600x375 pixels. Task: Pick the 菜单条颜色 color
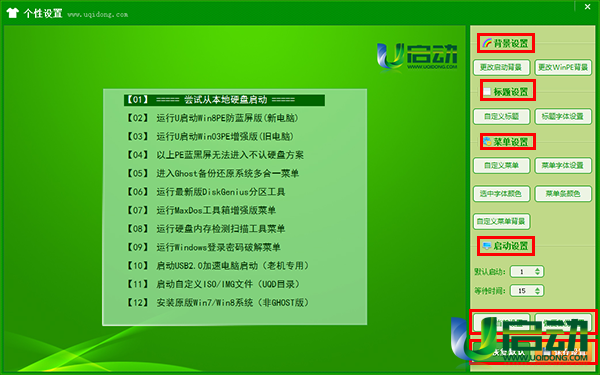(x=563, y=194)
